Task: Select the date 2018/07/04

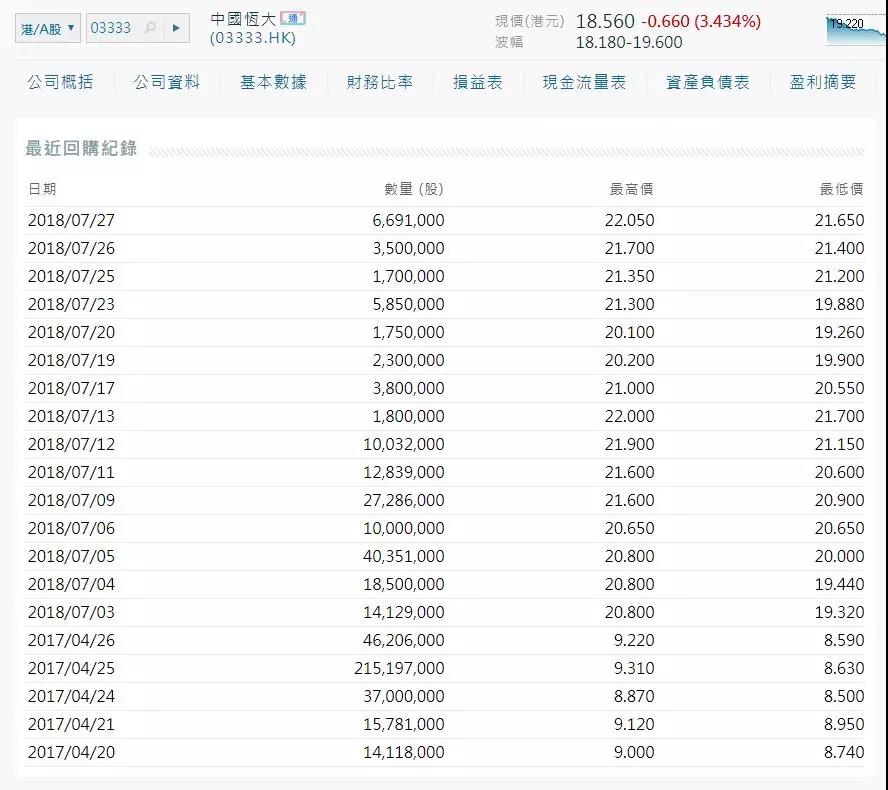Action: [71, 584]
